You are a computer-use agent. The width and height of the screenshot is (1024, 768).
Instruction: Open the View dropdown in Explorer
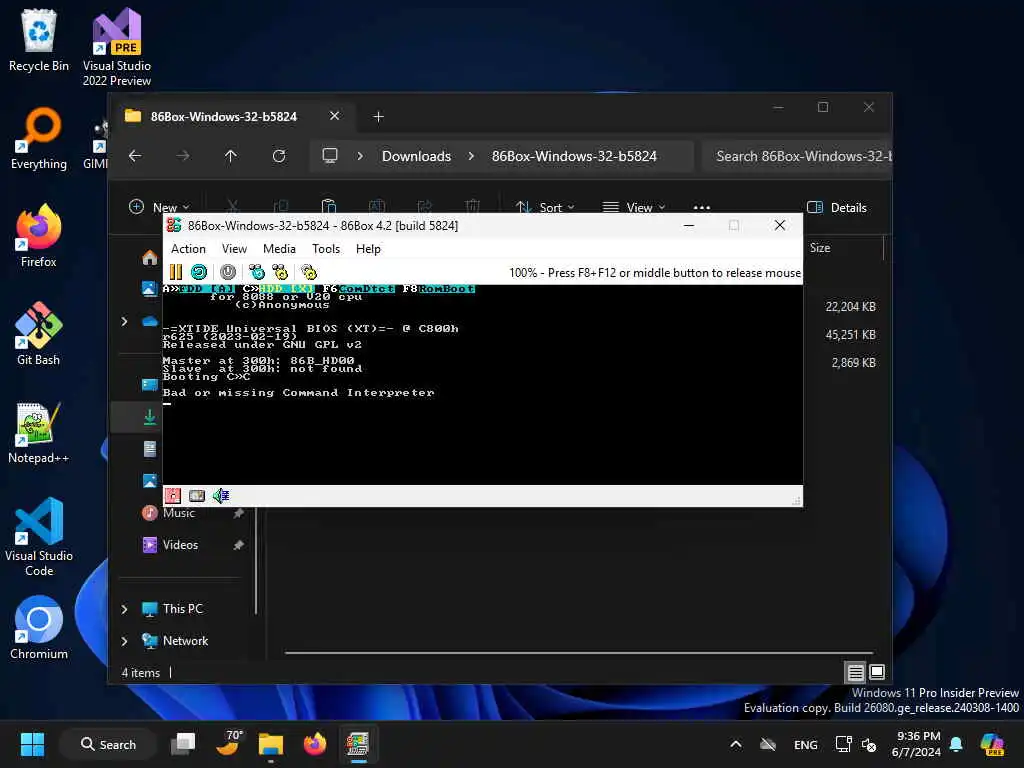[x=633, y=207]
